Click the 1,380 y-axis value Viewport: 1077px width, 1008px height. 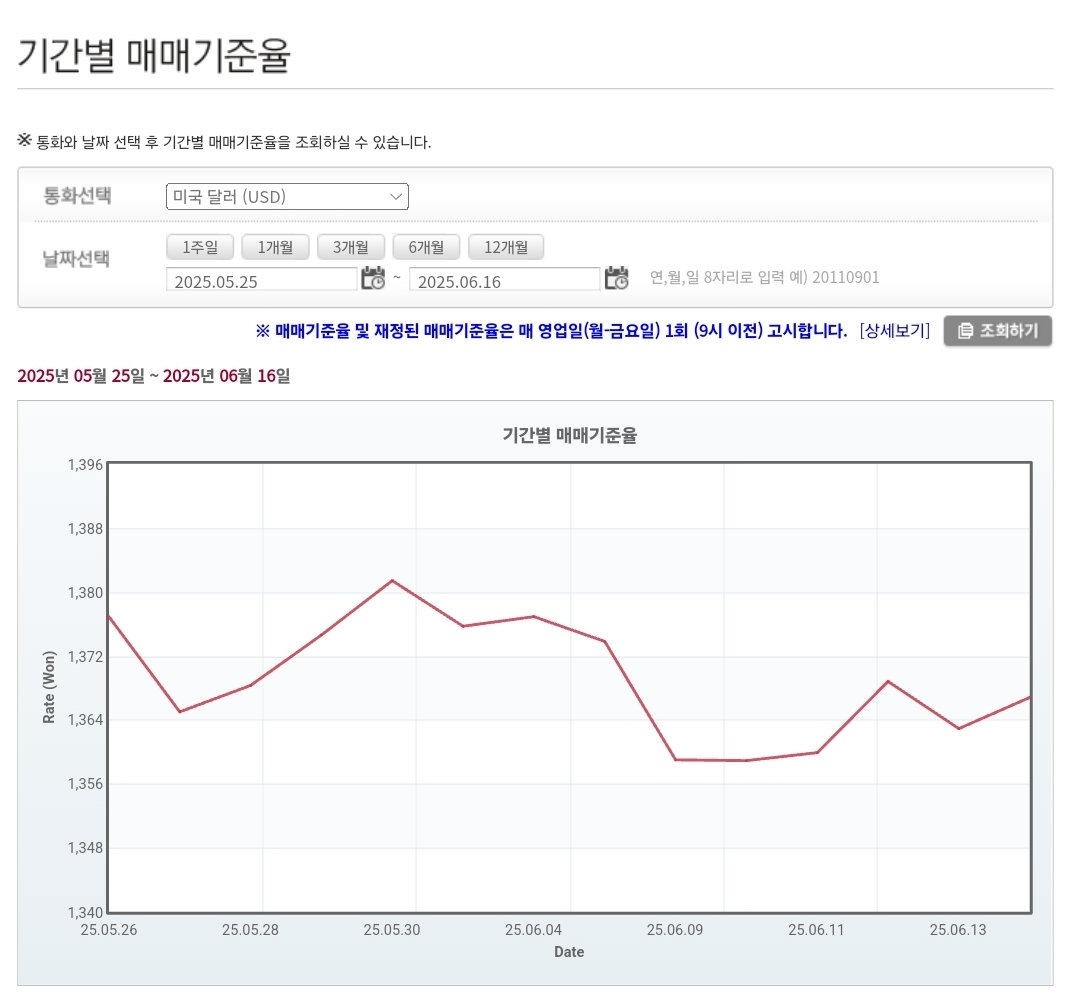click(85, 593)
